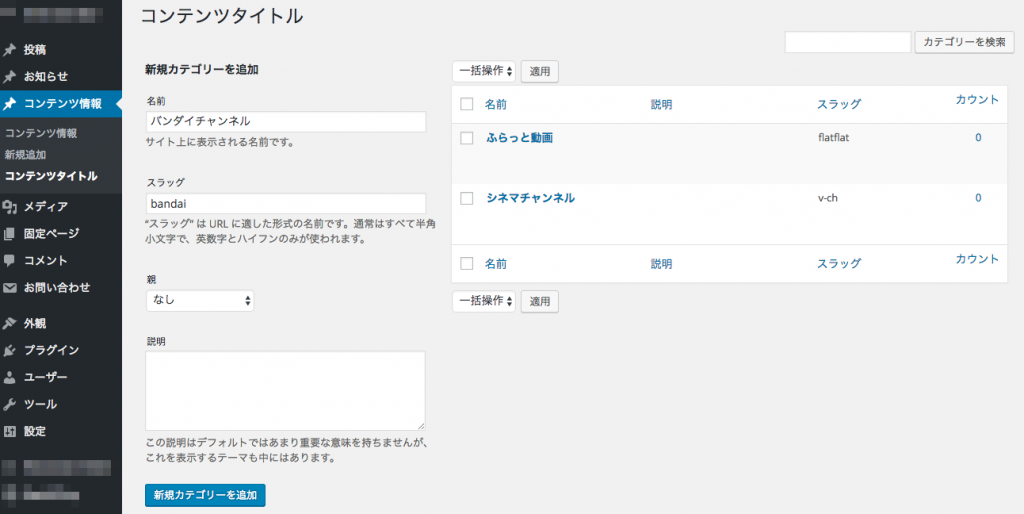The width and height of the screenshot is (1024, 514).
Task: Click the brush icon for 外観
Action: point(9,323)
